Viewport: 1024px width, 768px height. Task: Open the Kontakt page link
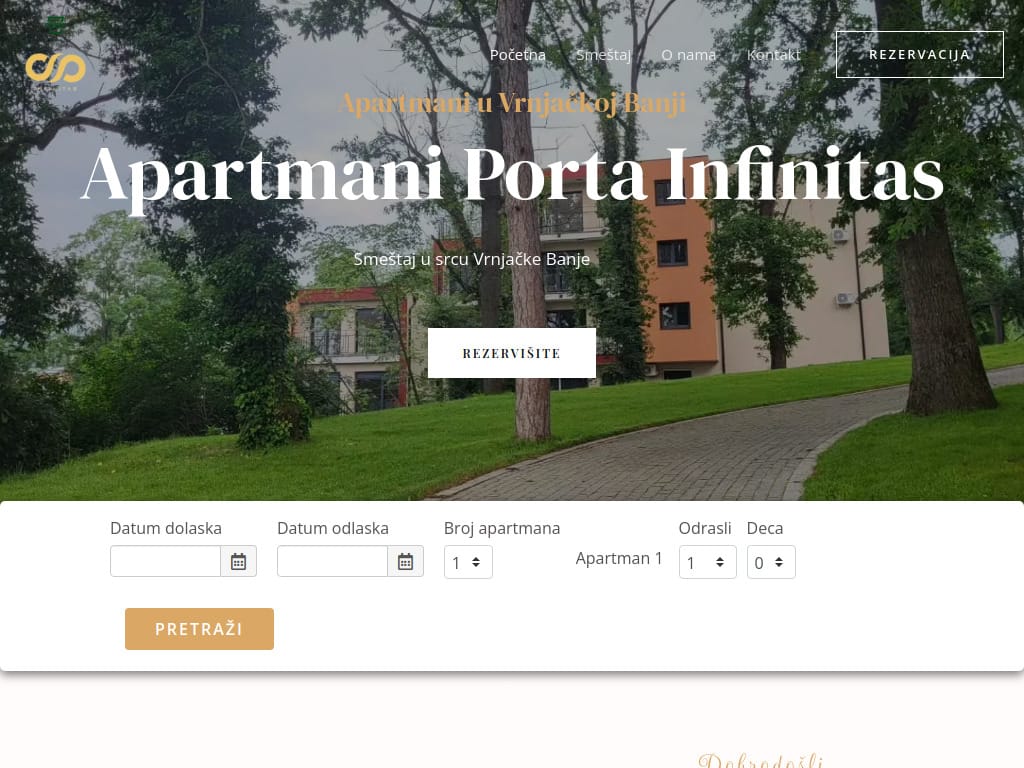click(x=774, y=55)
